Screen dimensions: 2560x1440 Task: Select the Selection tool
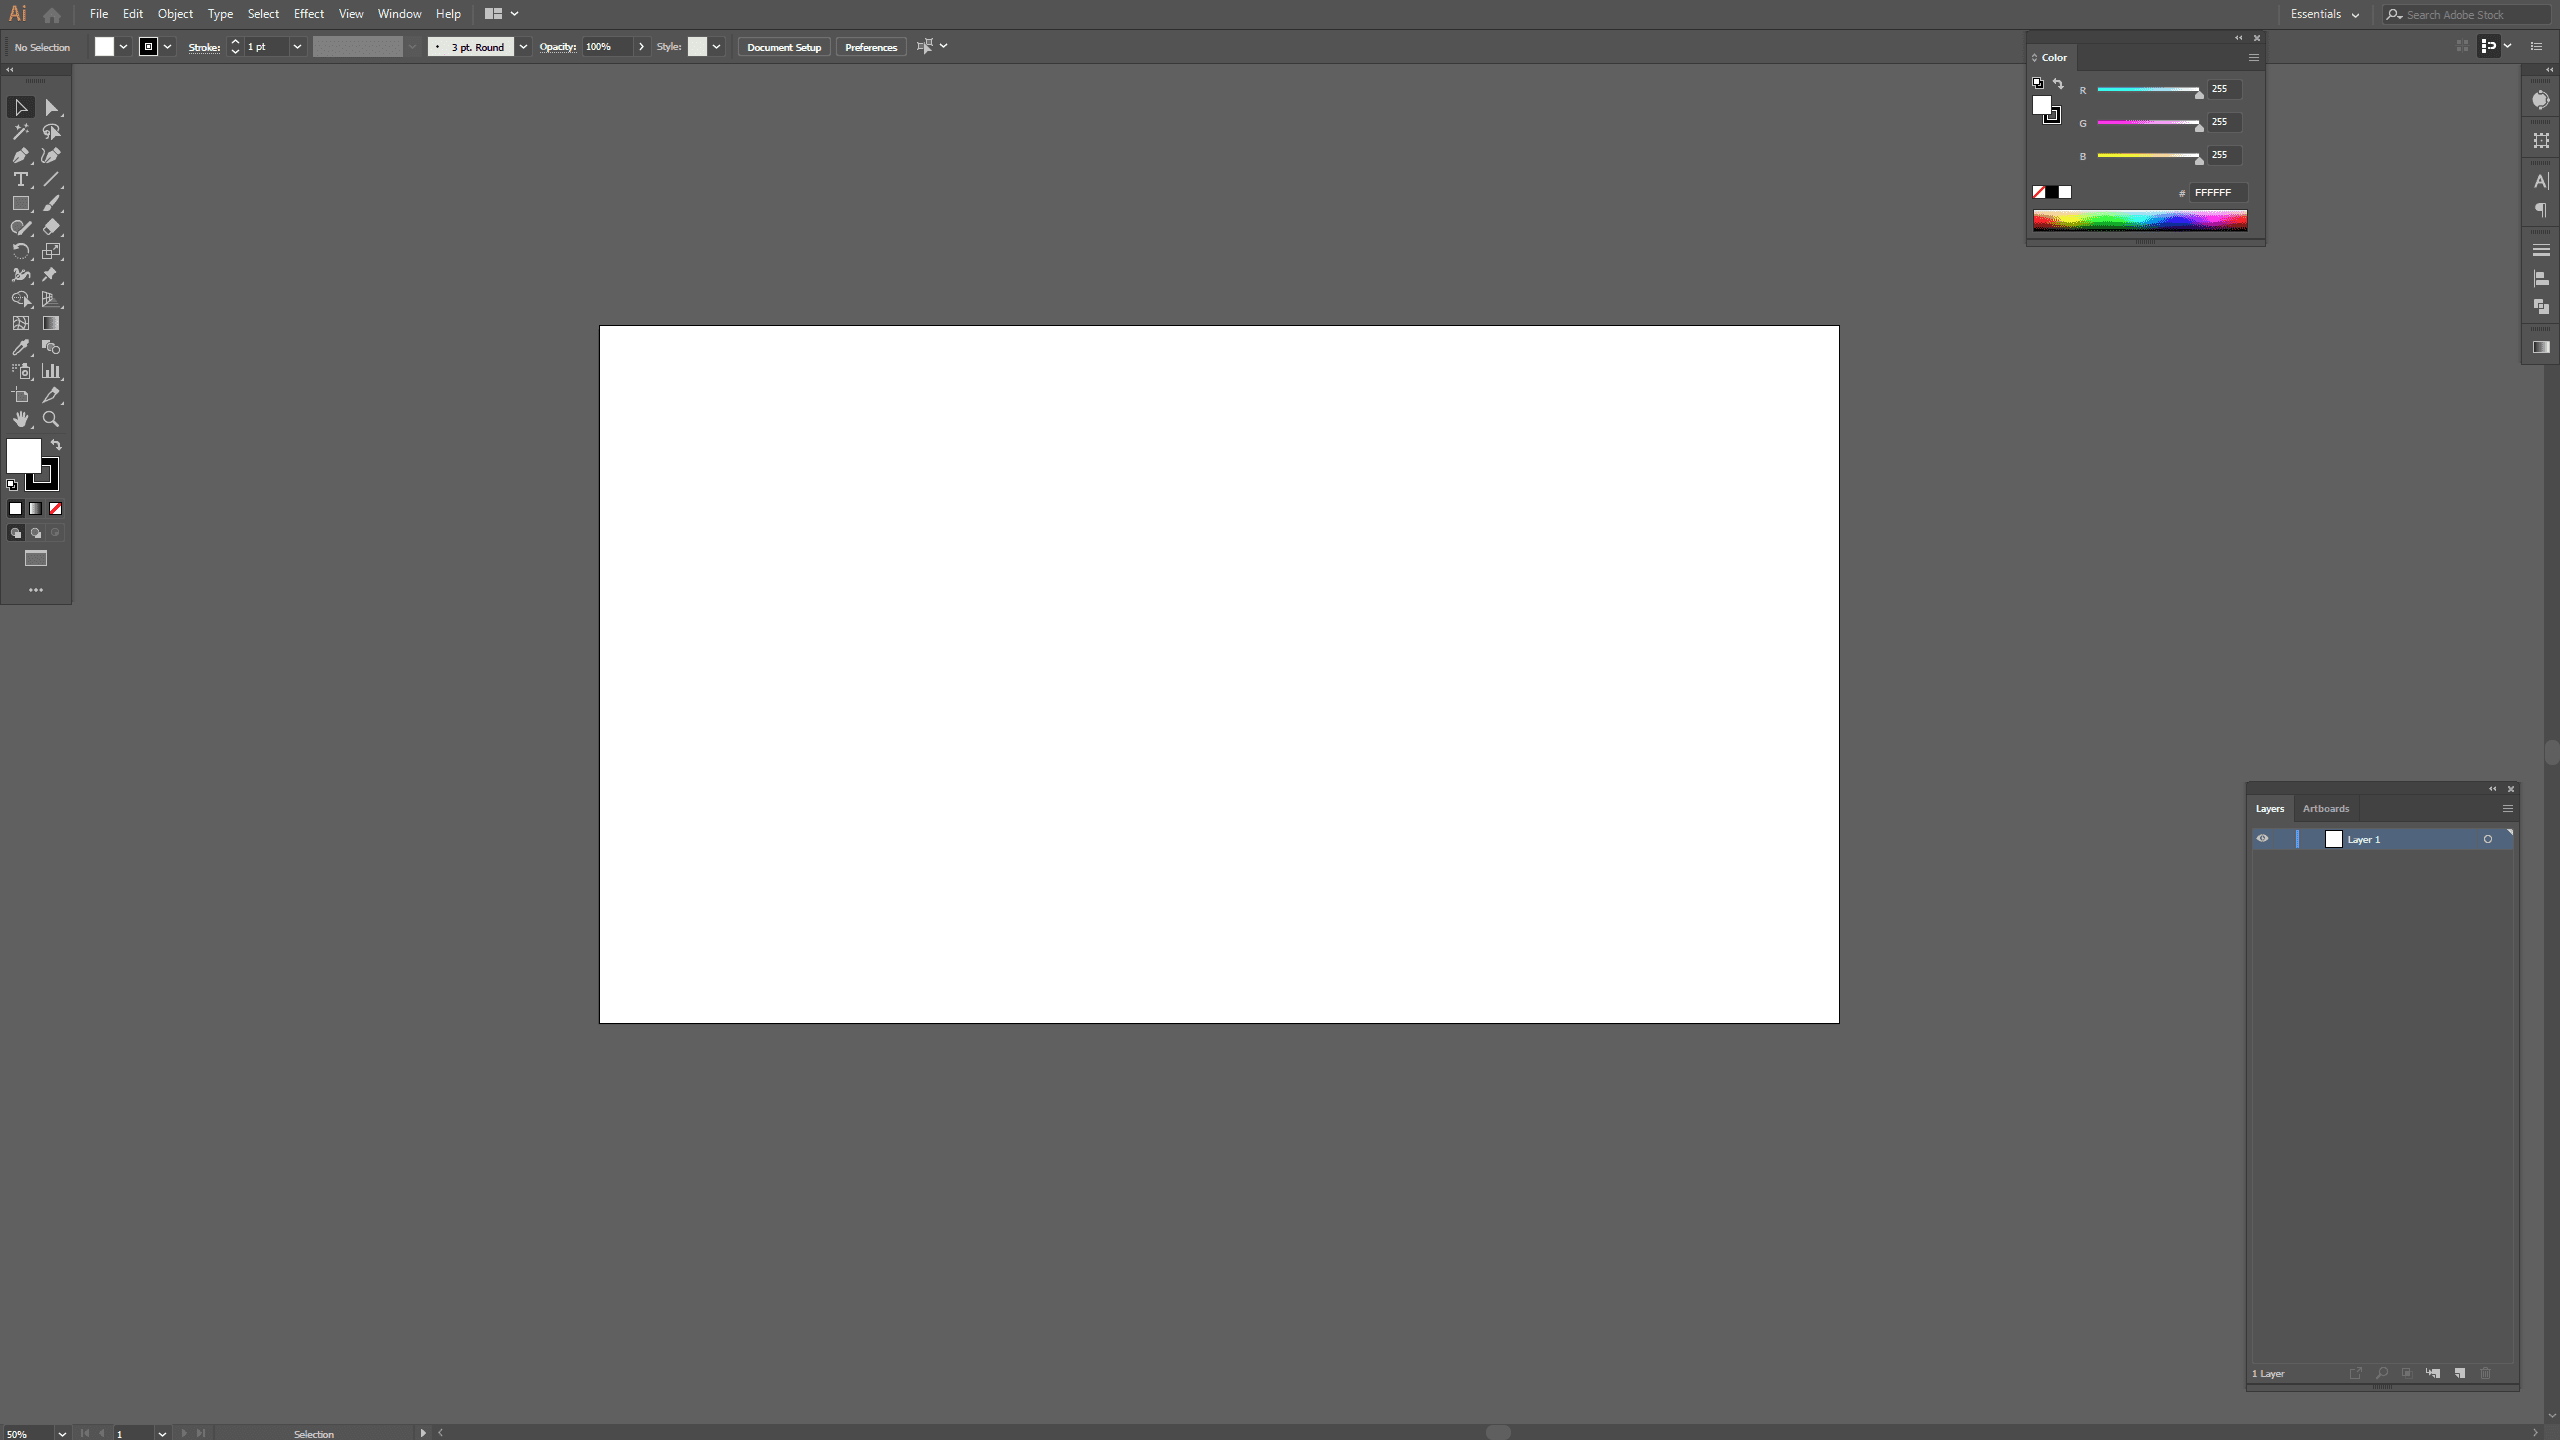[23, 107]
